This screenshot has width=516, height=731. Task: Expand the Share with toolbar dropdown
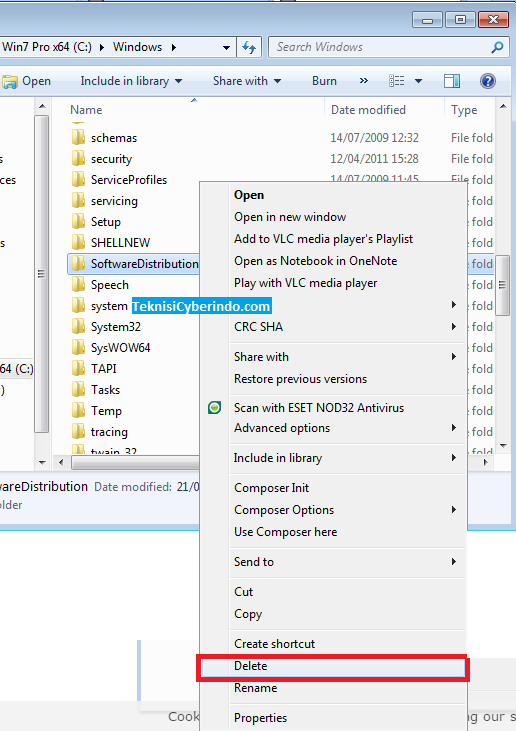click(277, 81)
